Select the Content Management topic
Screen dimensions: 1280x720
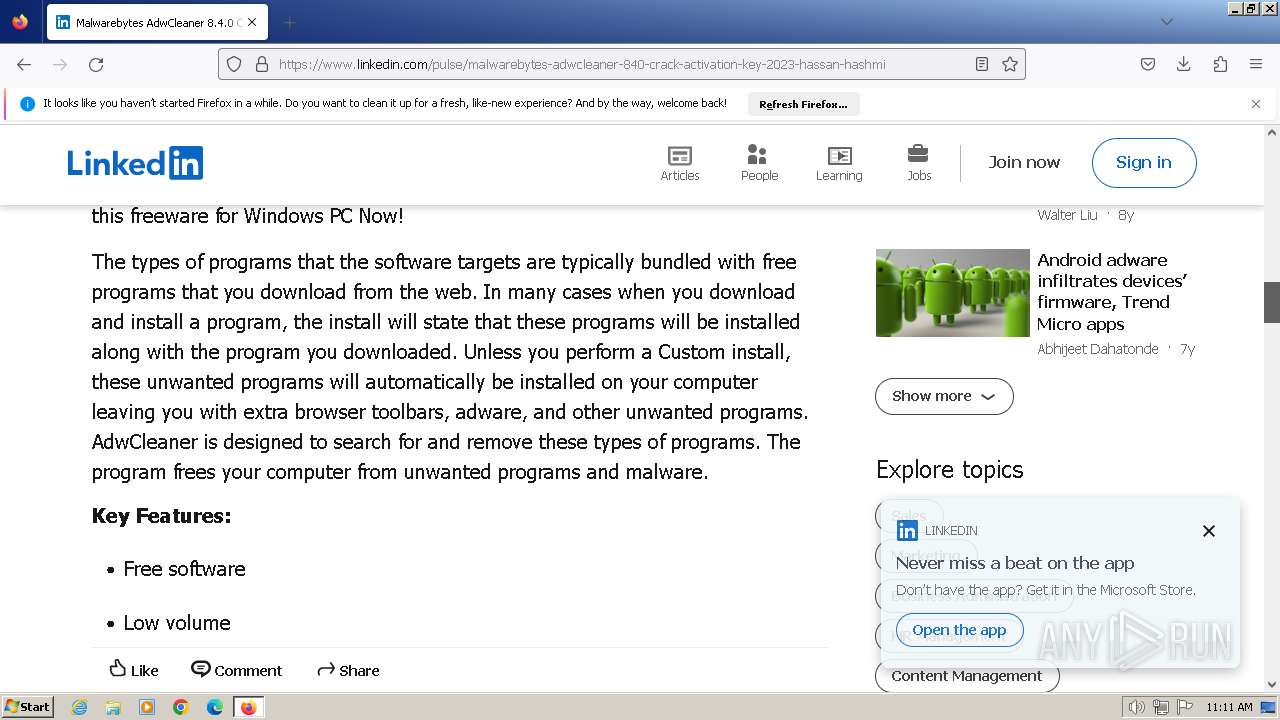coord(967,676)
